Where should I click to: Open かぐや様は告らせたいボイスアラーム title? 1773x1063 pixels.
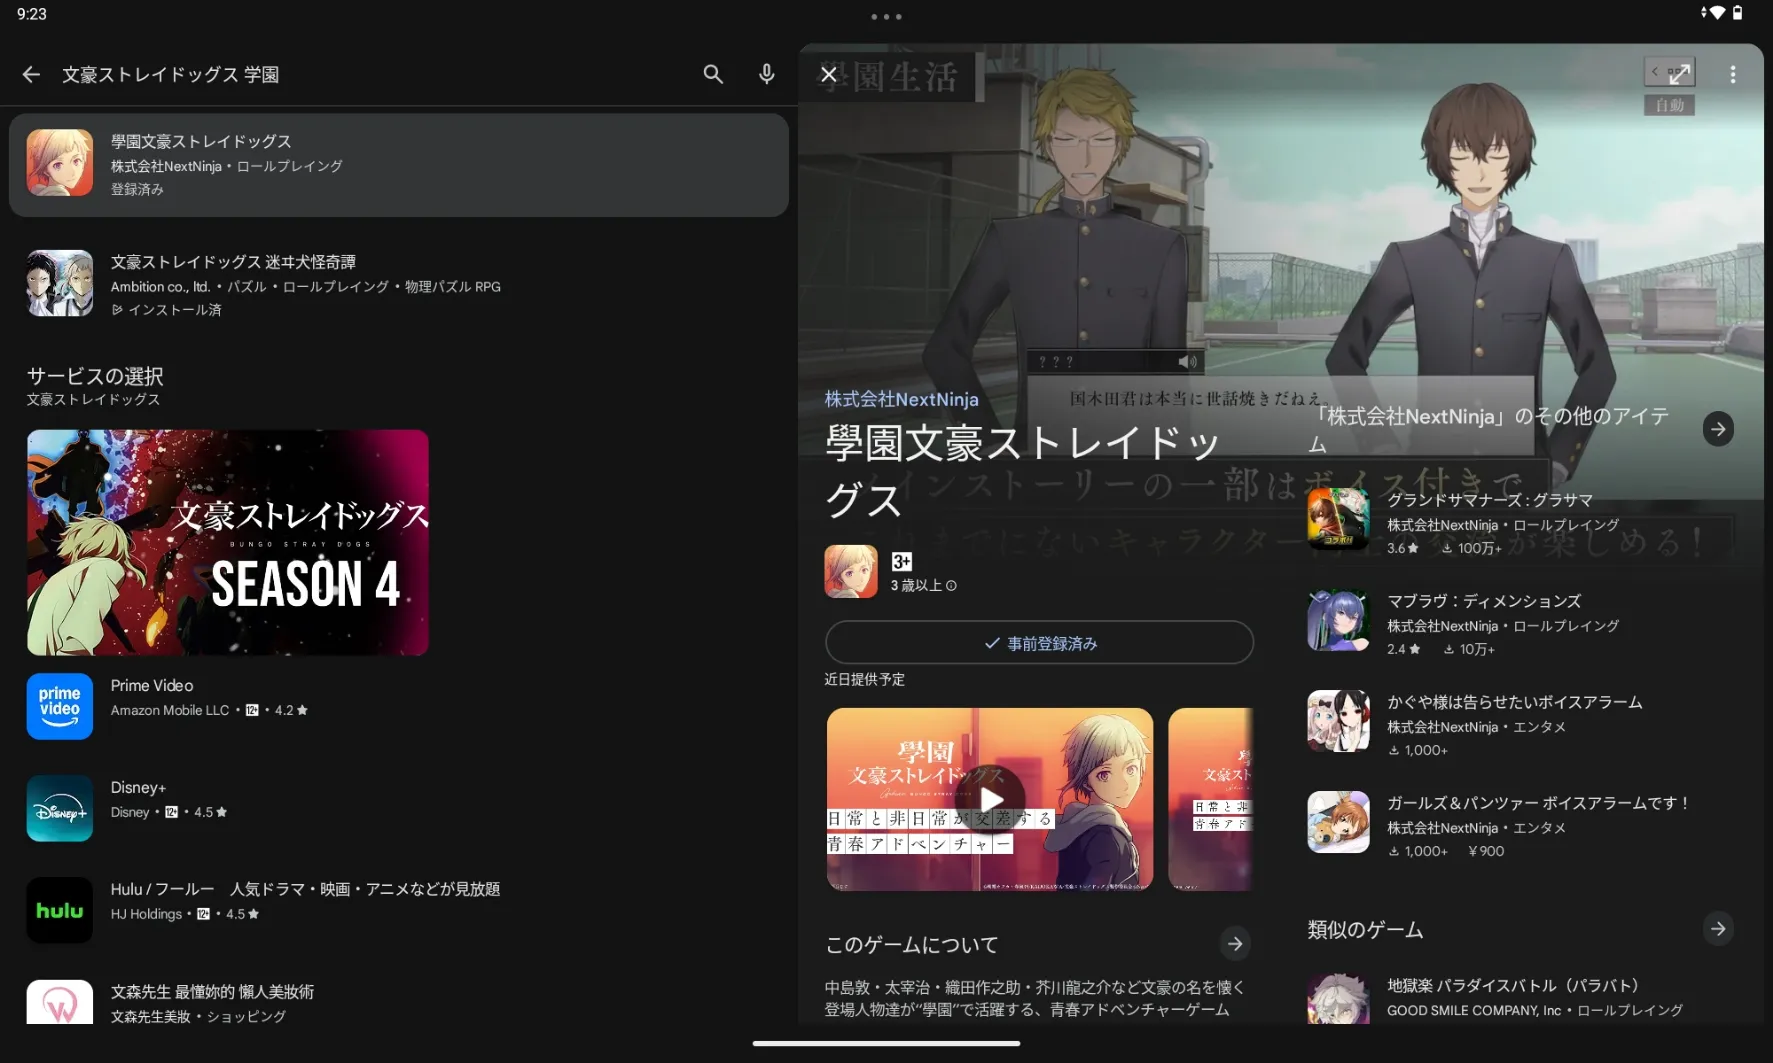pyautogui.click(x=1515, y=702)
